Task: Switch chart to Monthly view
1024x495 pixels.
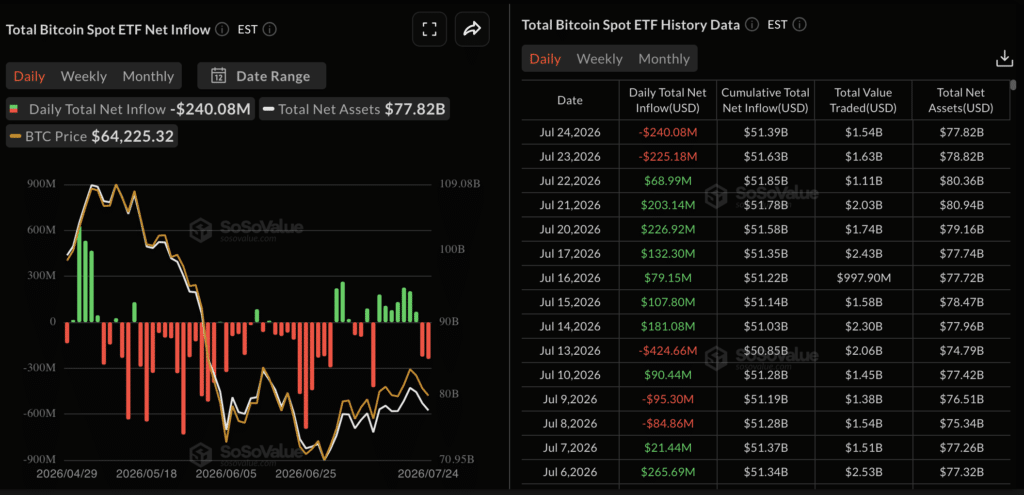Action: point(148,76)
